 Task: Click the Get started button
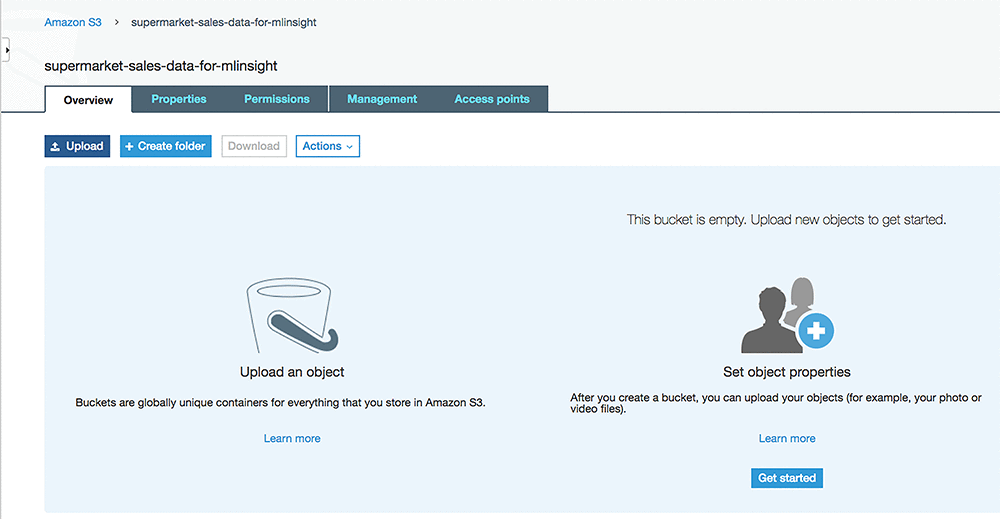point(787,478)
